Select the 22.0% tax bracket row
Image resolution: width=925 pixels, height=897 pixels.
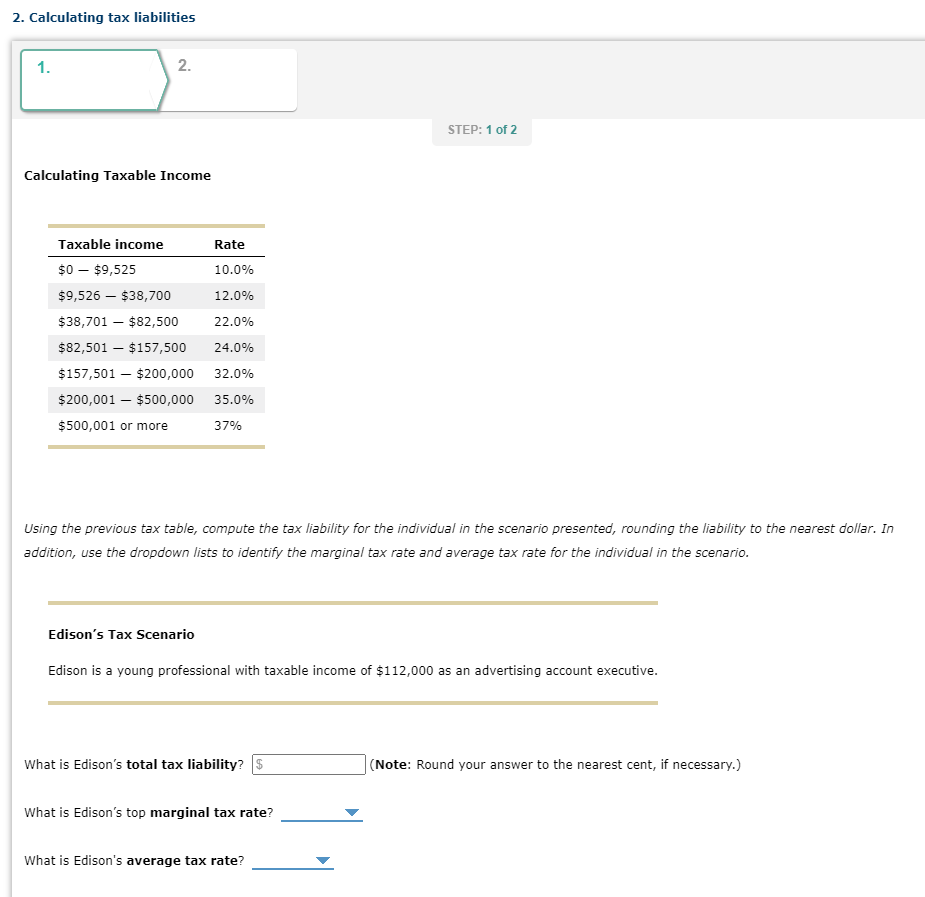point(155,321)
